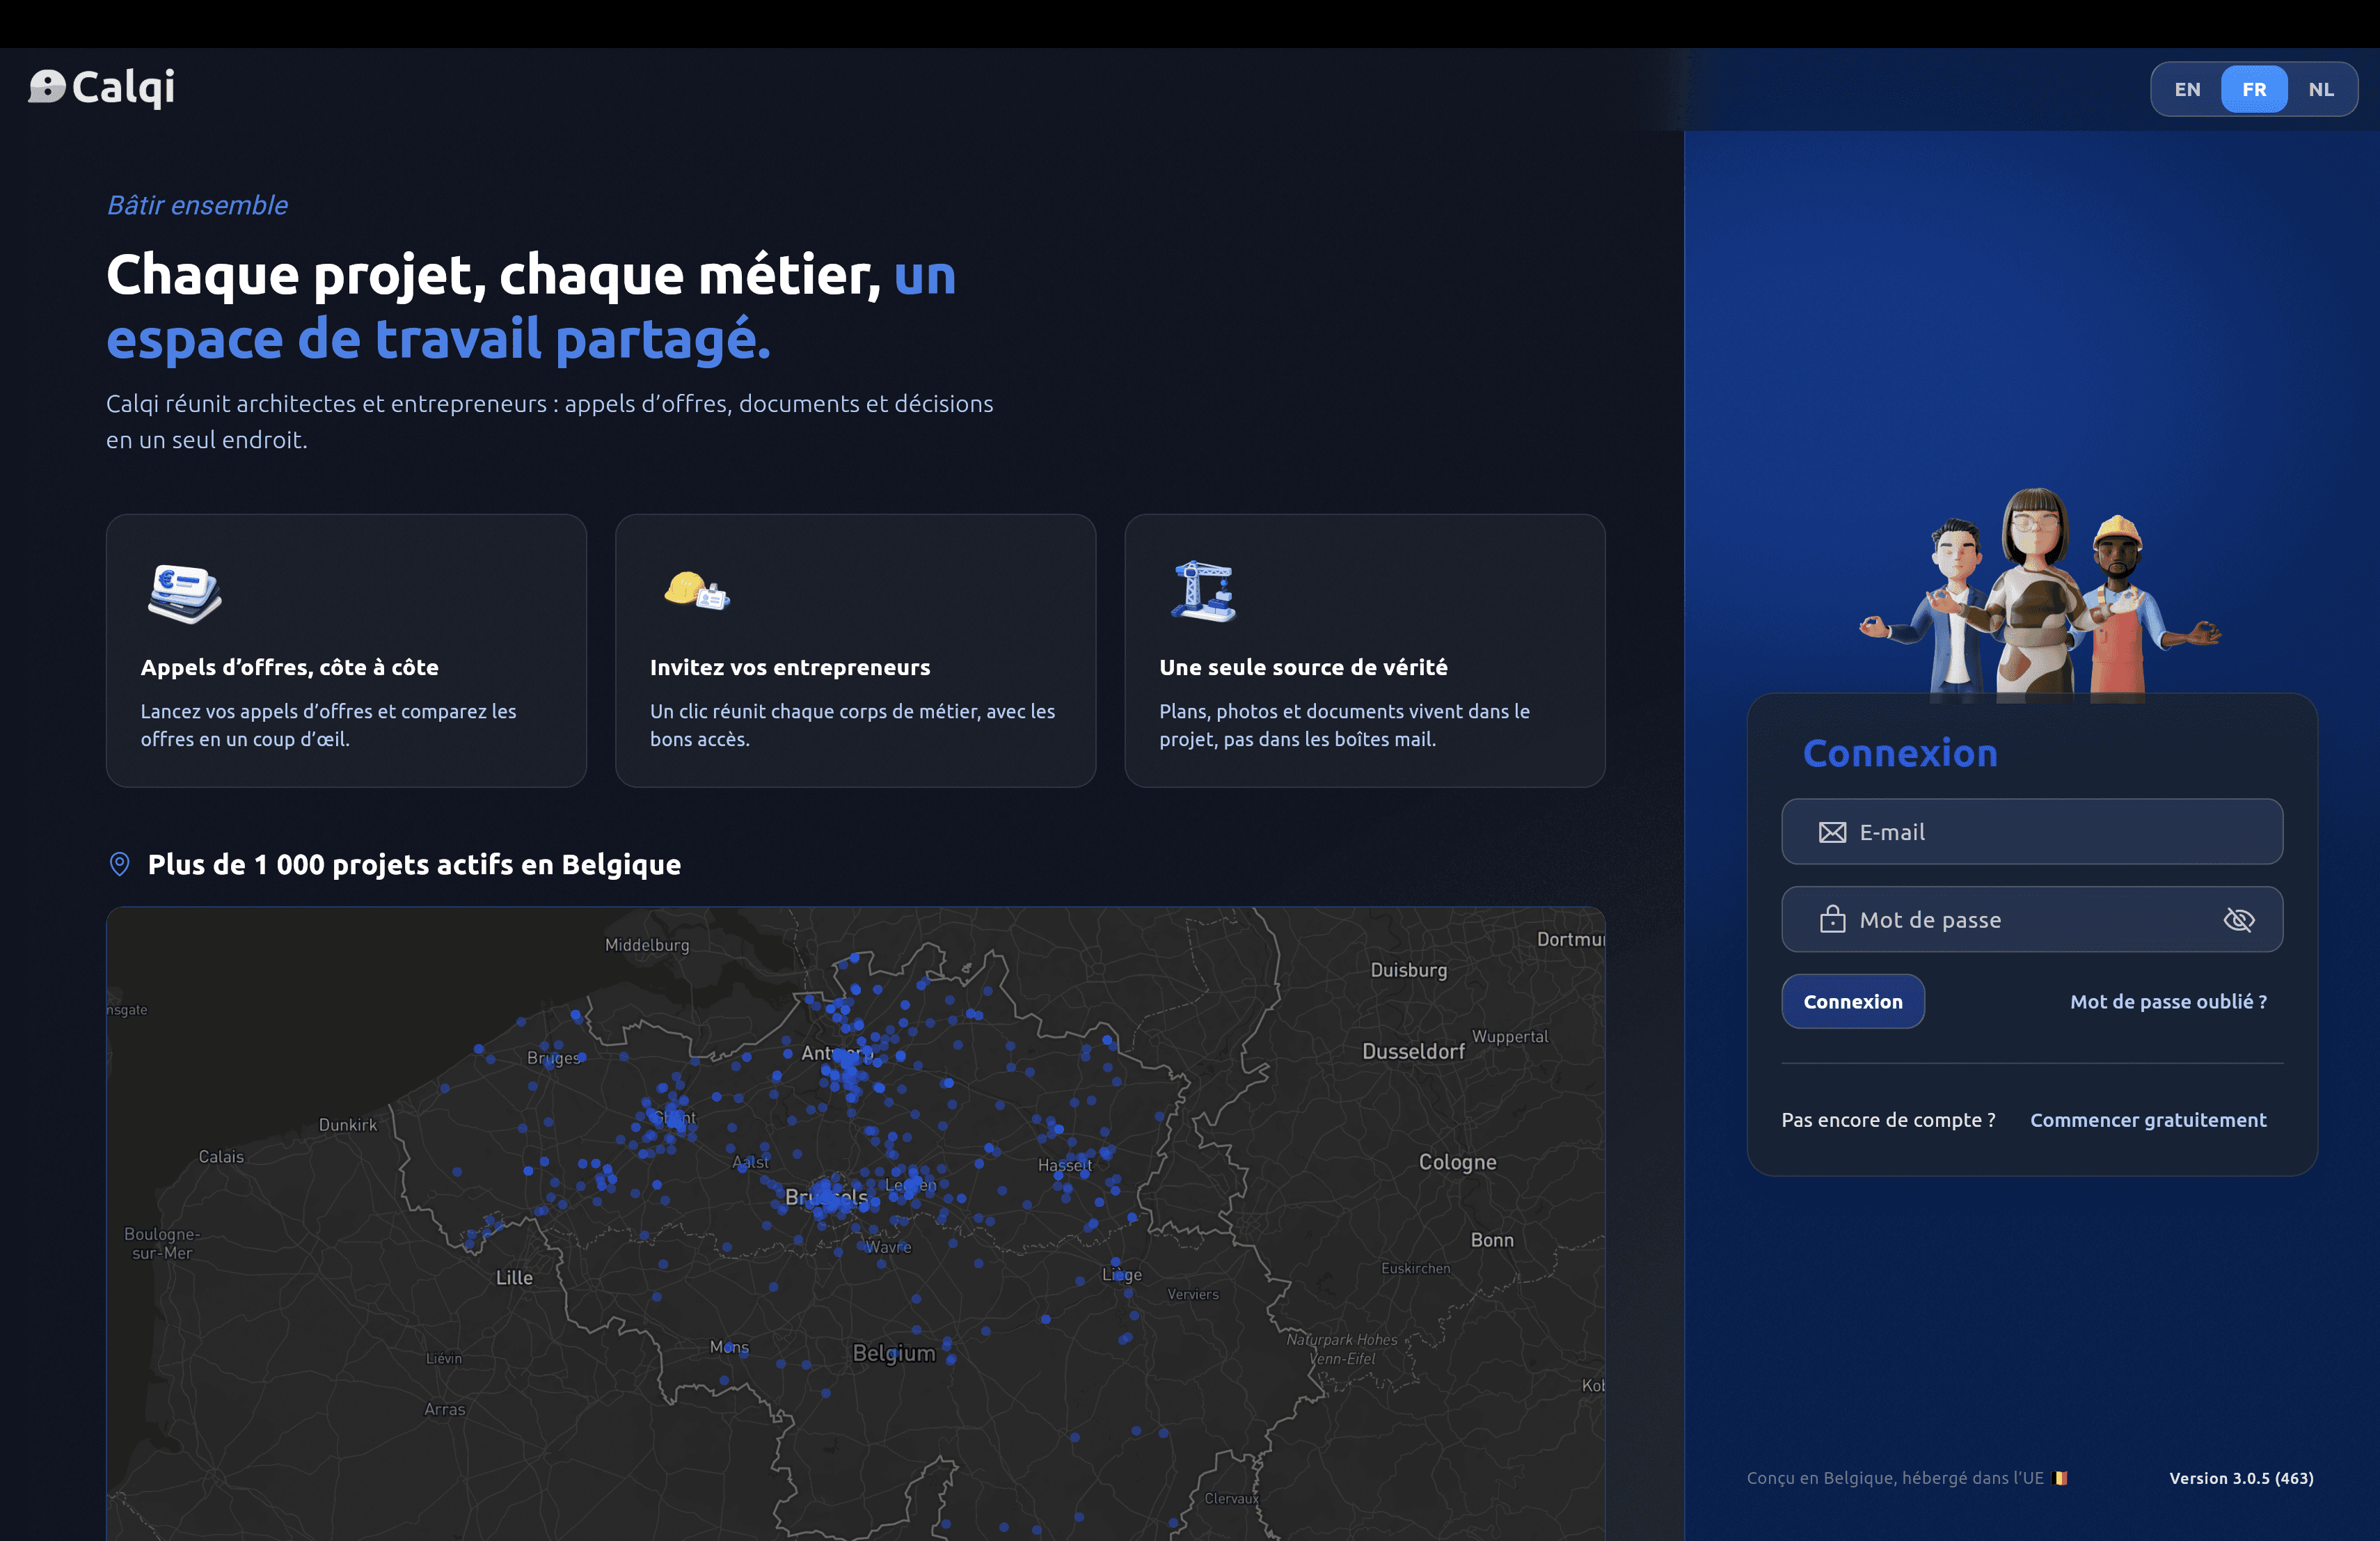Viewport: 2380px width, 1541px height.
Task: Click the Version 3.0.5 (463) text
Action: click(x=2241, y=1478)
